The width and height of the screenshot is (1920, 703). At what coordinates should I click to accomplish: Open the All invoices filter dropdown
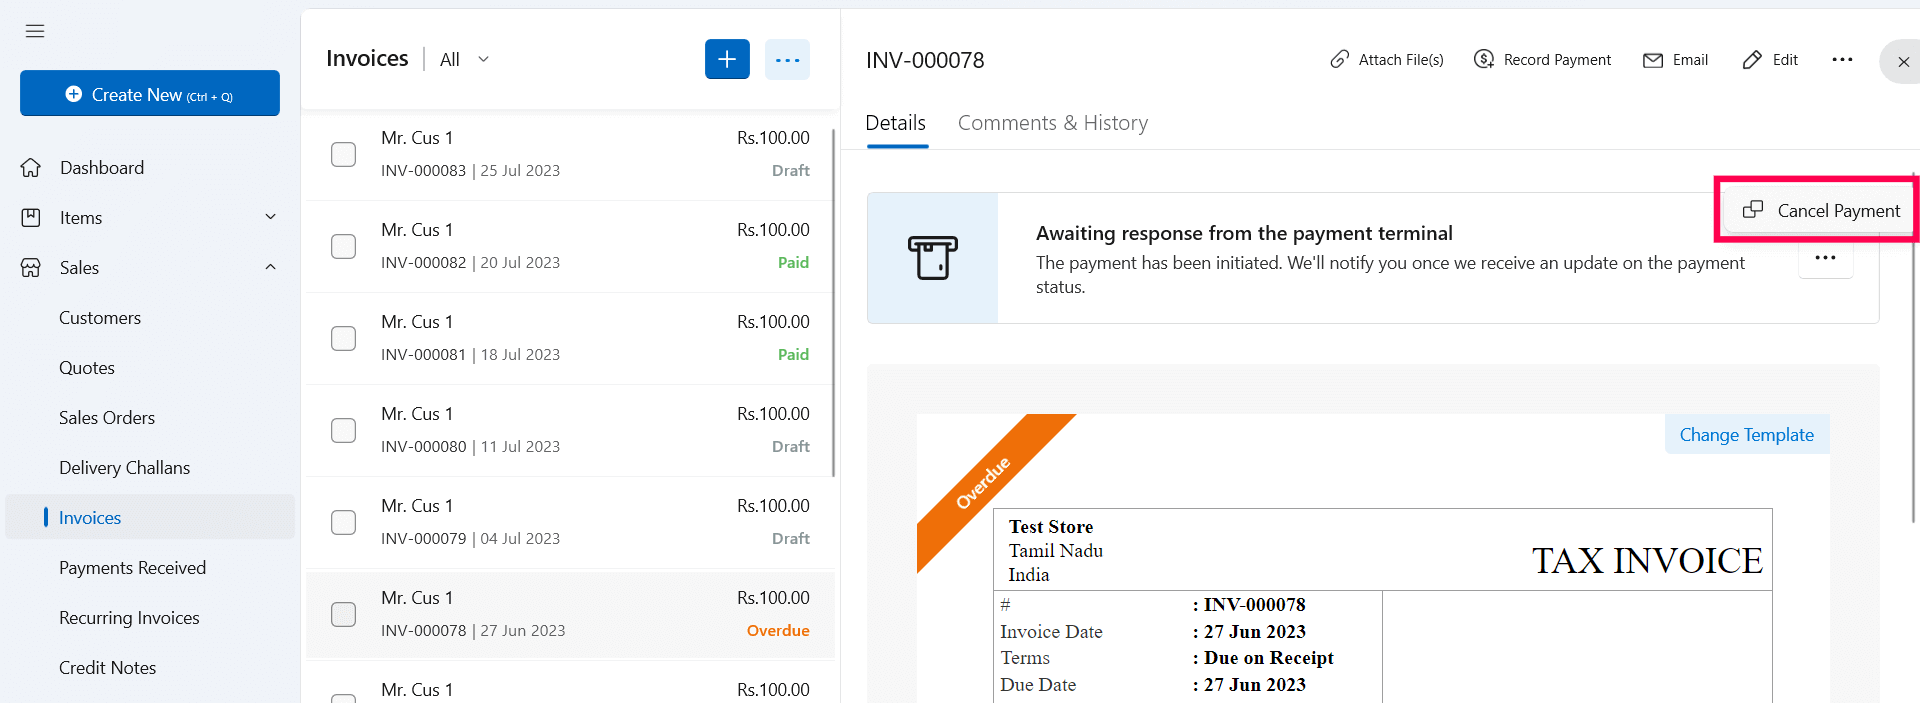click(x=465, y=60)
